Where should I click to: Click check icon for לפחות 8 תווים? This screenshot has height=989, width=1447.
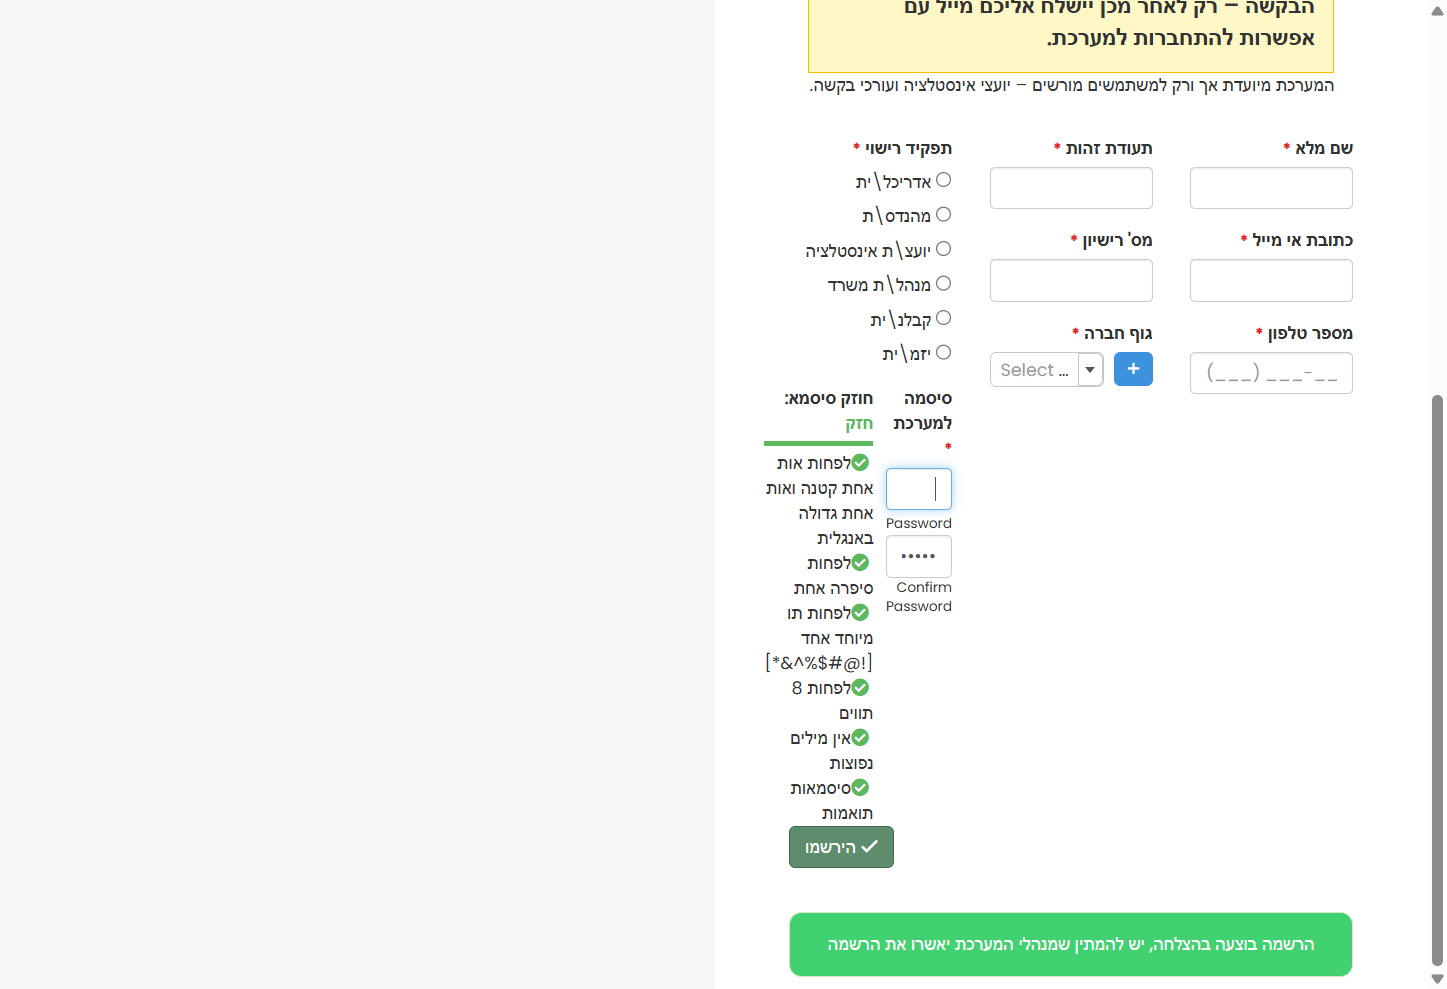pos(860,688)
